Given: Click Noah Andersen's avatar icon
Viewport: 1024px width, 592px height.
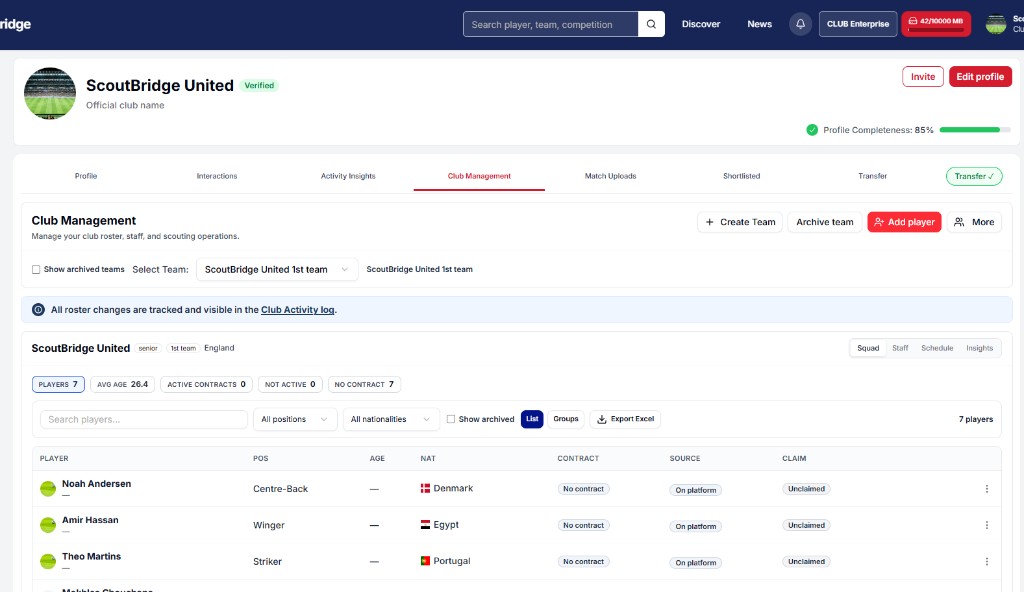Looking at the screenshot, I should click(48, 489).
